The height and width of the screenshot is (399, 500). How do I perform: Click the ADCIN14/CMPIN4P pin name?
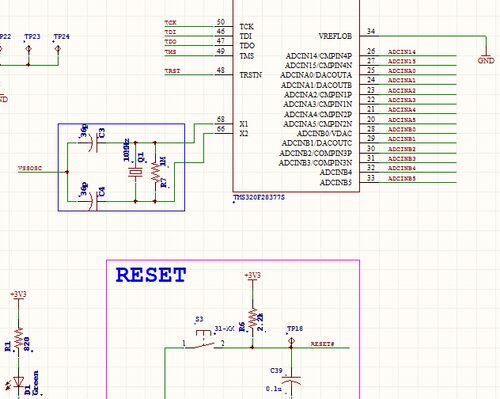click(319, 56)
